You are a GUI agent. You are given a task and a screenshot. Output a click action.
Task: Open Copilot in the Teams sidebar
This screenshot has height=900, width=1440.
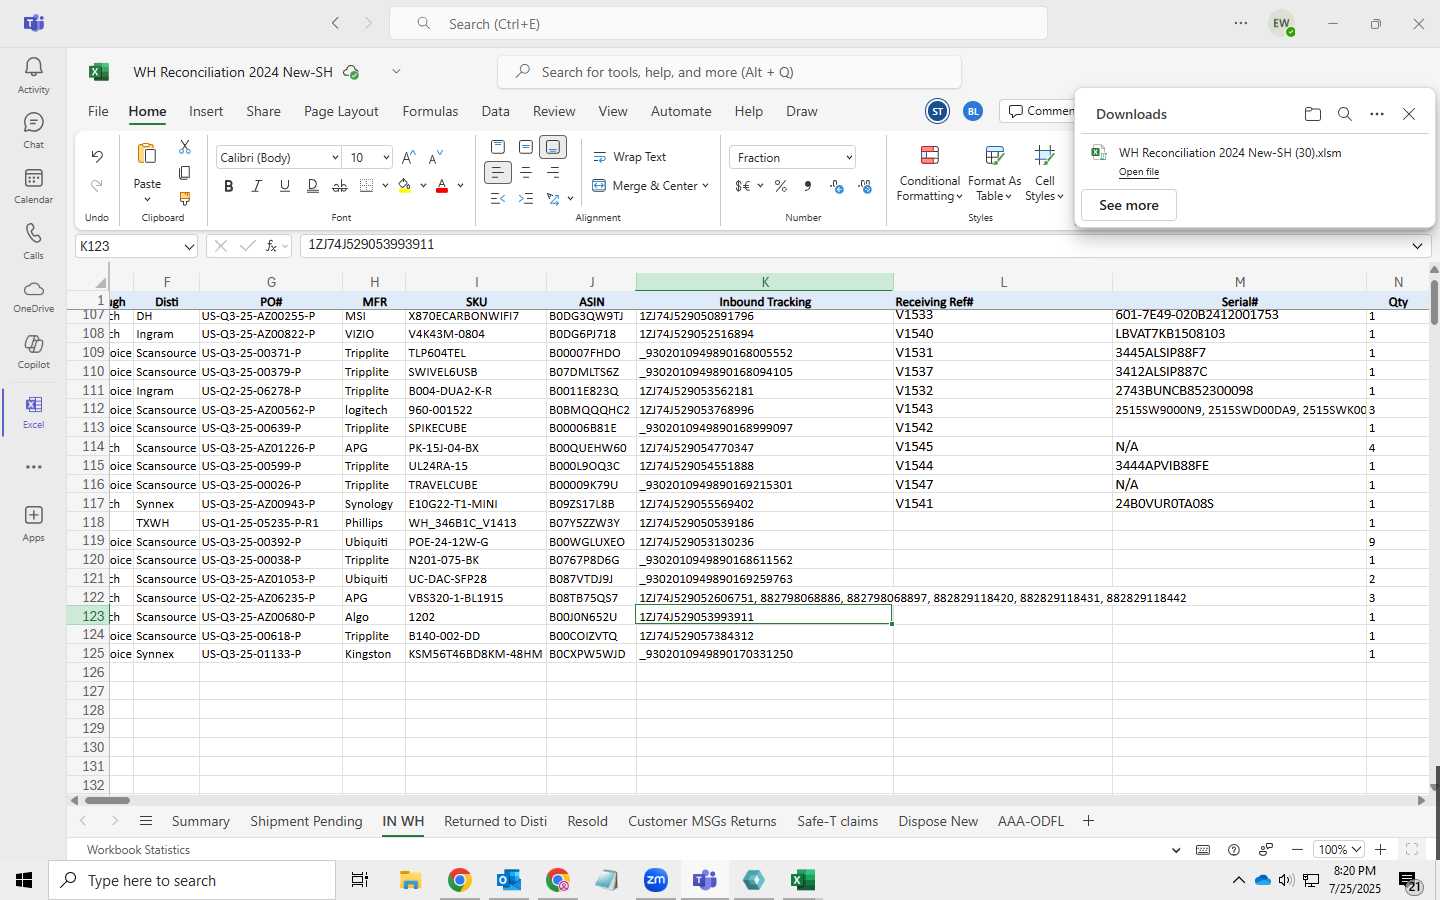[33, 351]
